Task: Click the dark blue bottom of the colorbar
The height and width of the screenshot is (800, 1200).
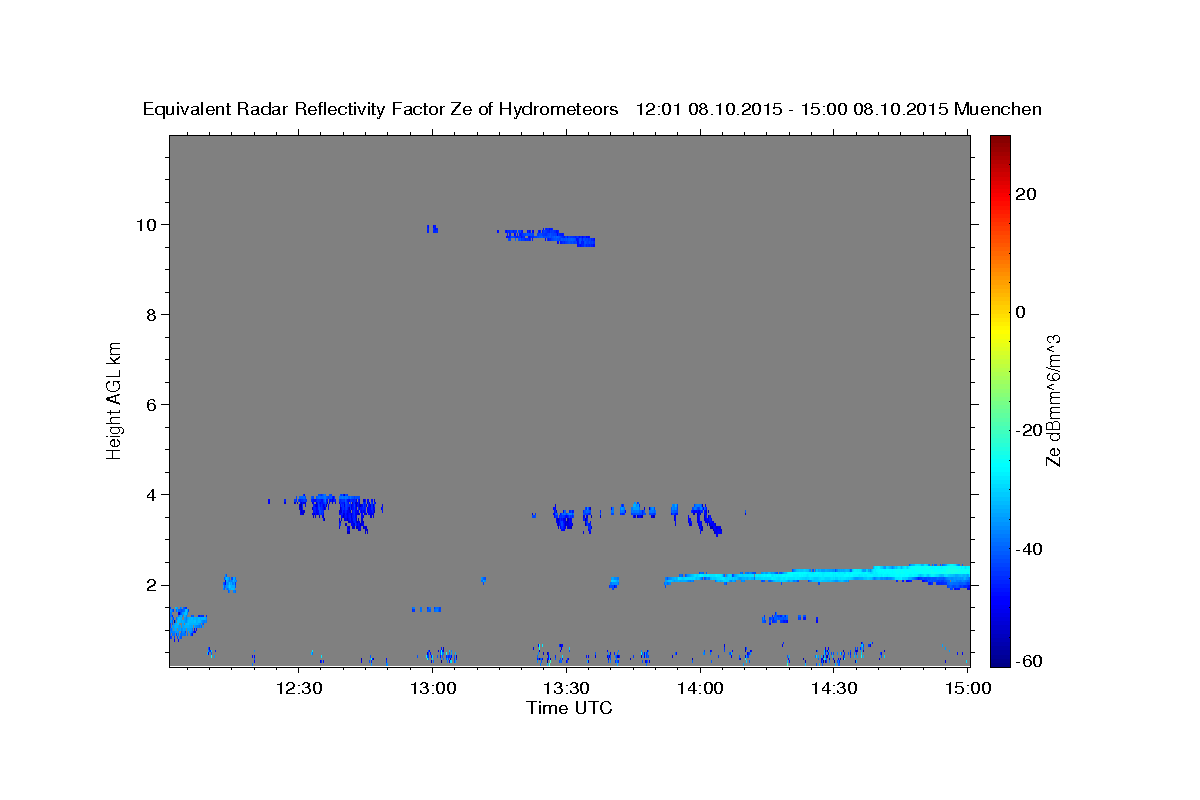Action: pos(999,650)
